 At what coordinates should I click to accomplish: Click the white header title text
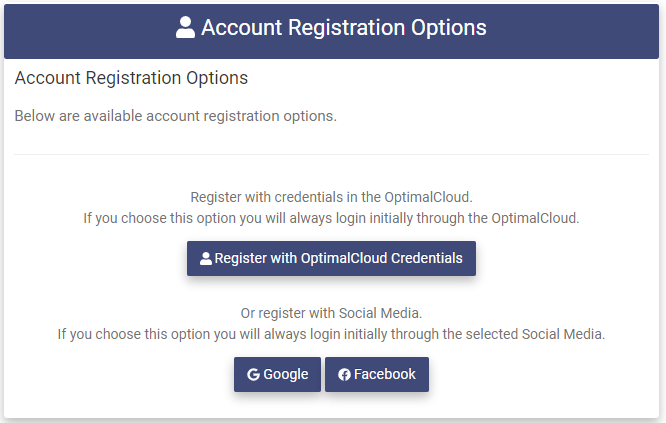pyautogui.click(x=343, y=28)
